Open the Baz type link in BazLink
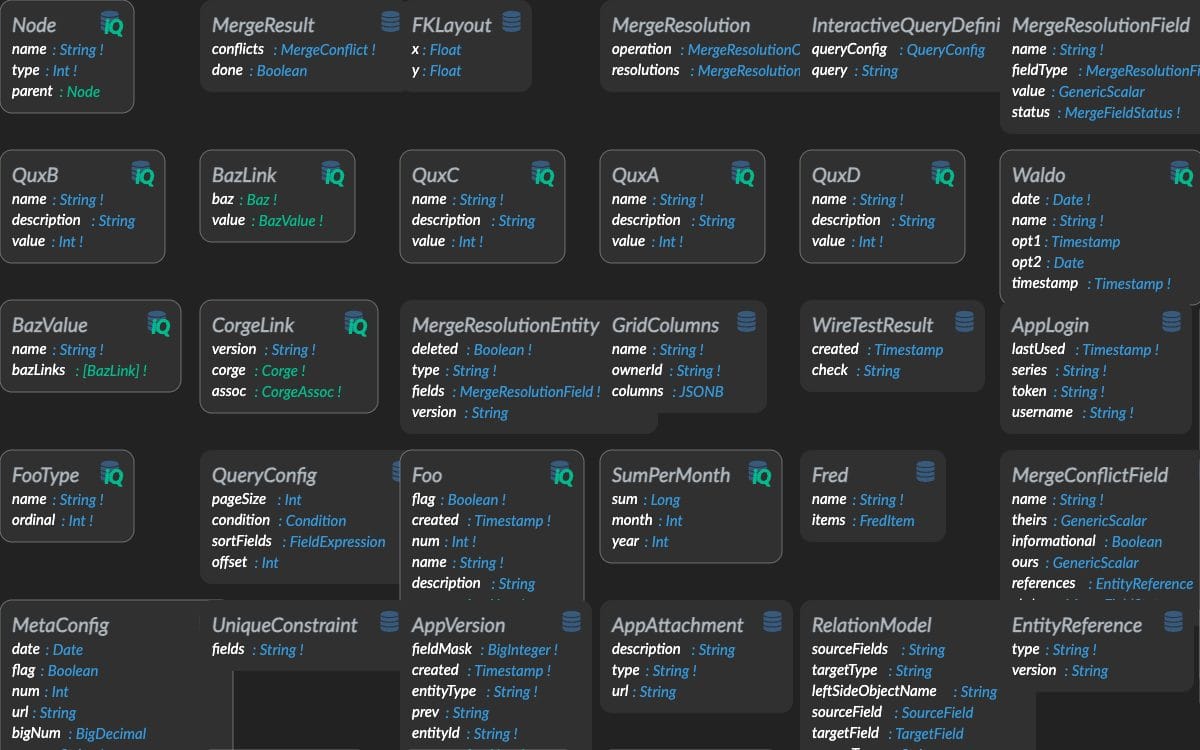This screenshot has height=750, width=1200. 262,200
